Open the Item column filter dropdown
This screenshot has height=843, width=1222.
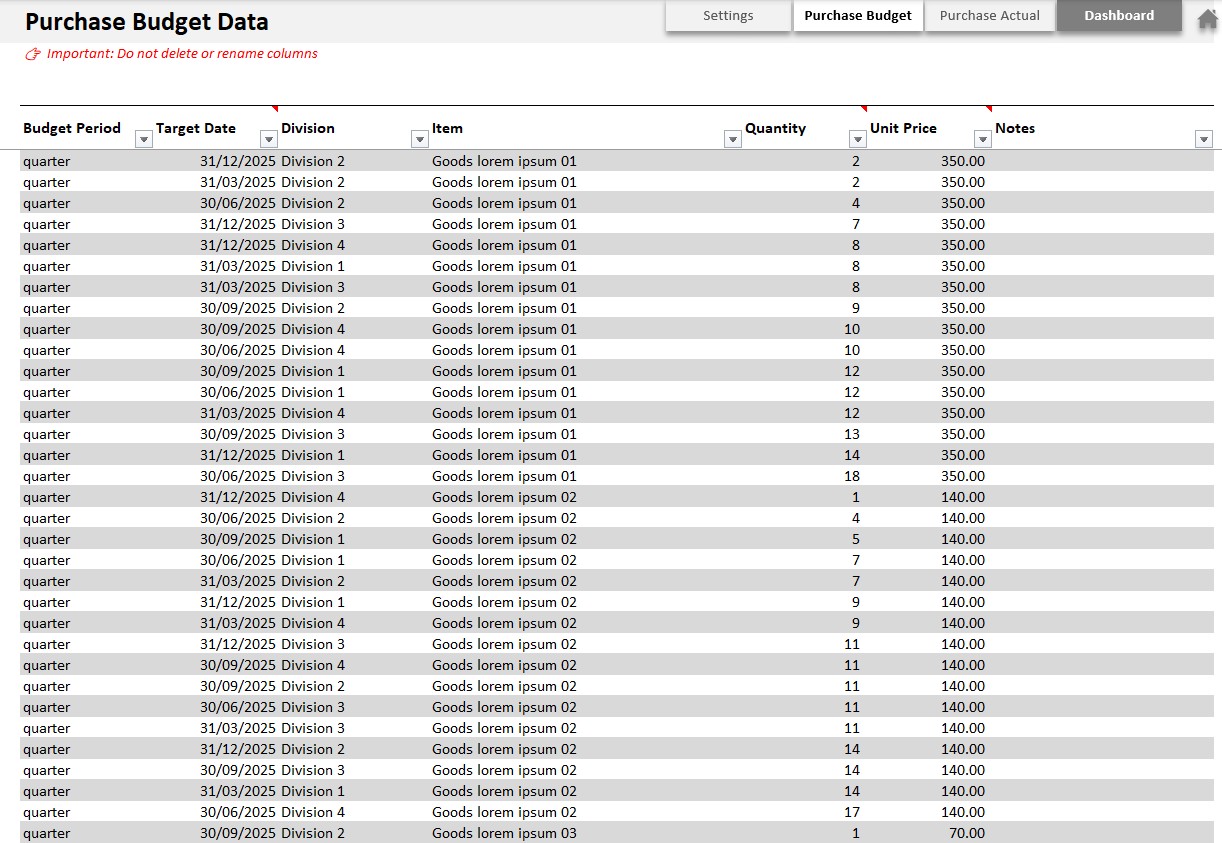[732, 139]
